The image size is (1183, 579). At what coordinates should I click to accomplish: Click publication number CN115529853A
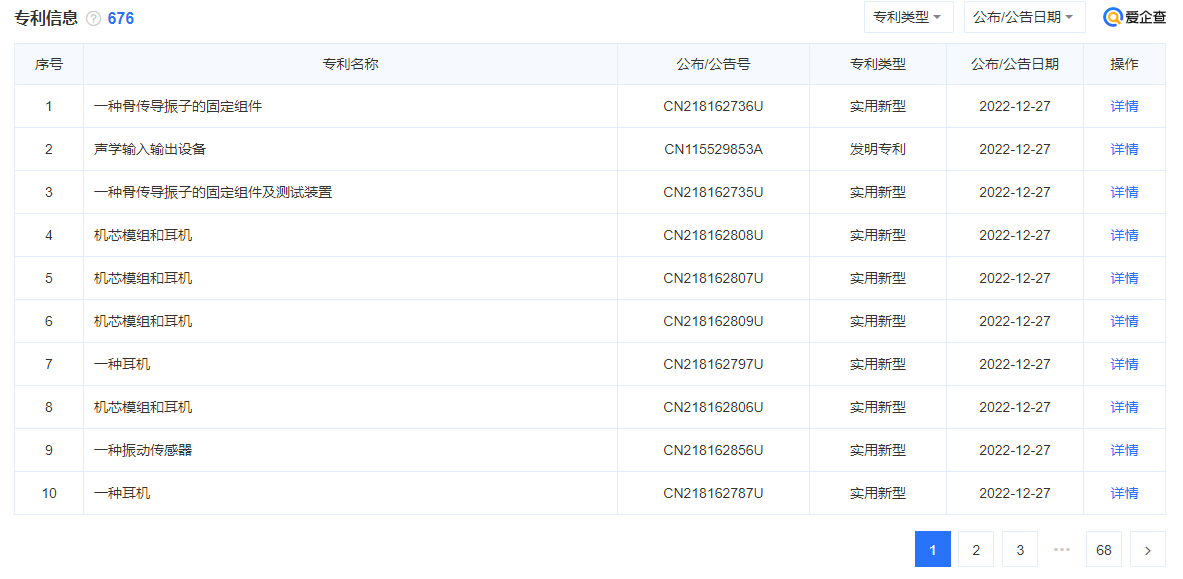[x=714, y=149]
